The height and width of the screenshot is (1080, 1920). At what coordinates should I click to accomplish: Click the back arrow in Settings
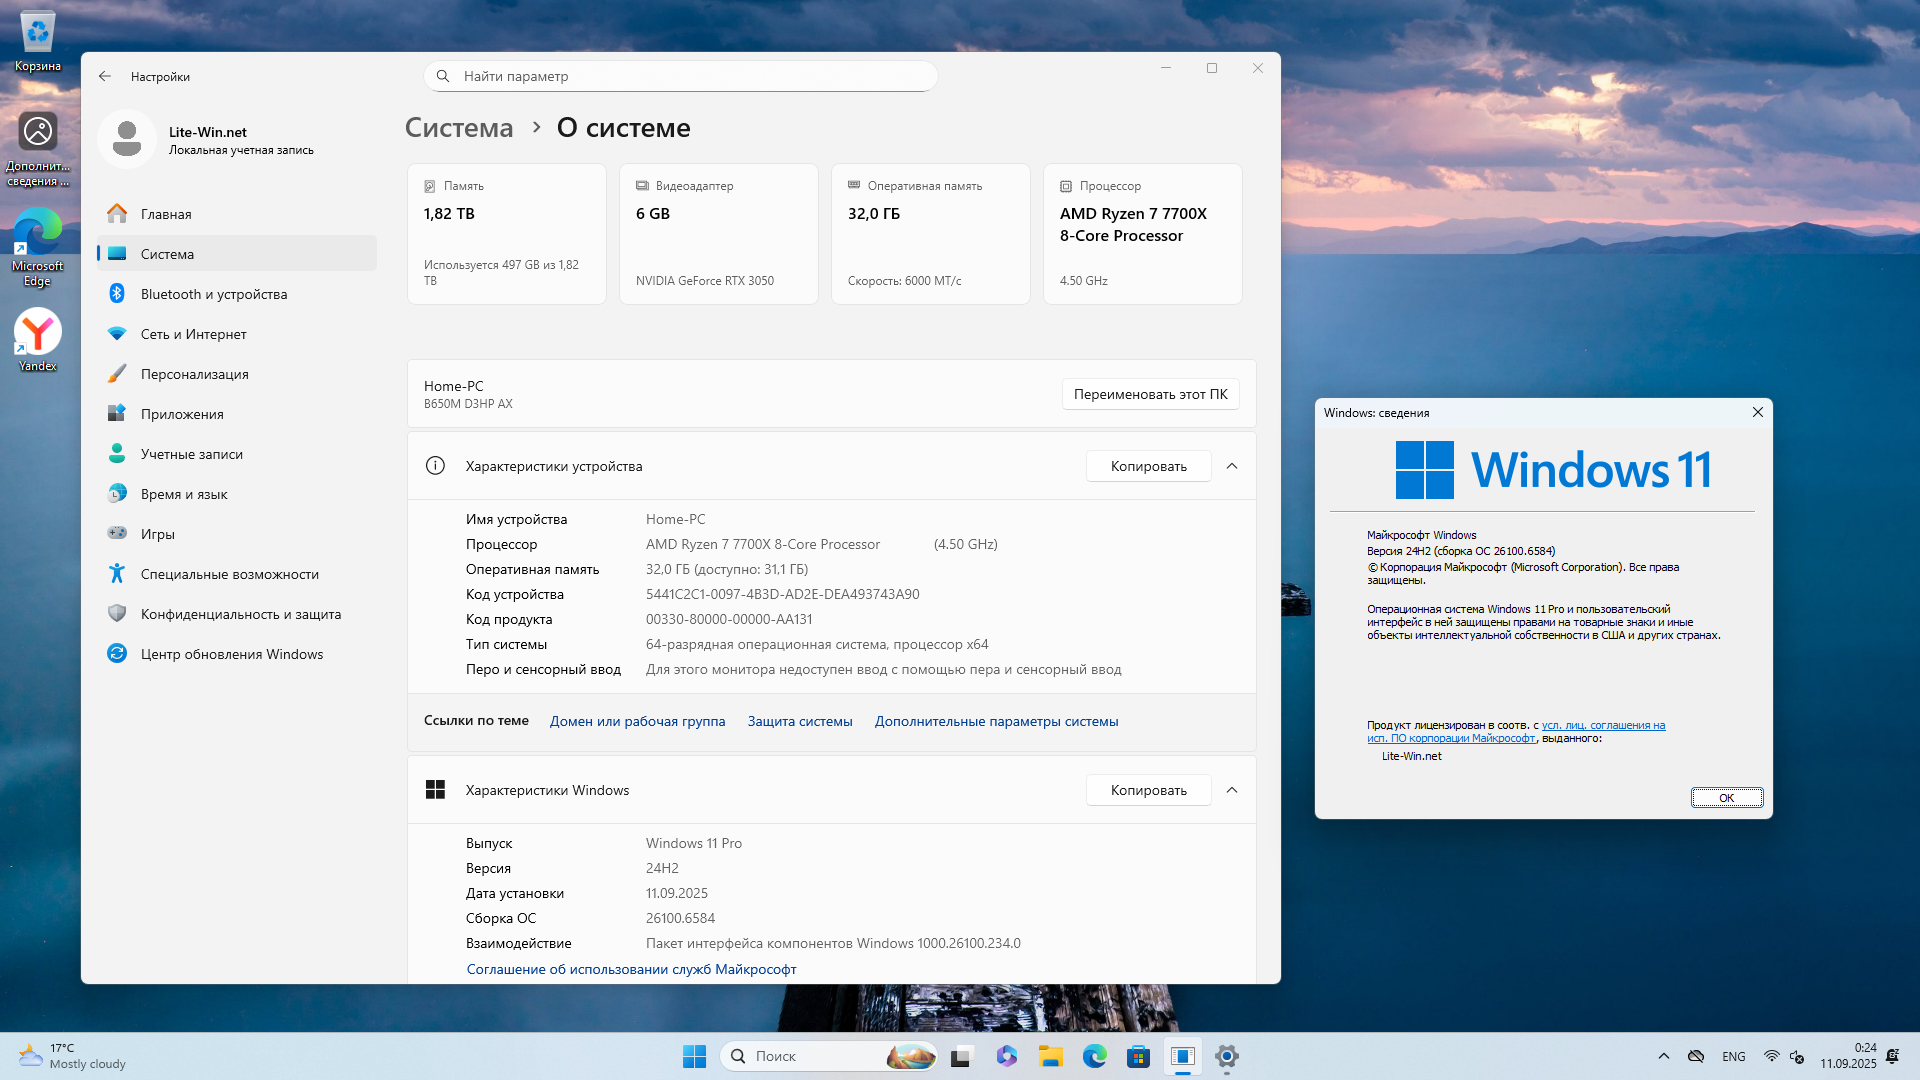105,76
